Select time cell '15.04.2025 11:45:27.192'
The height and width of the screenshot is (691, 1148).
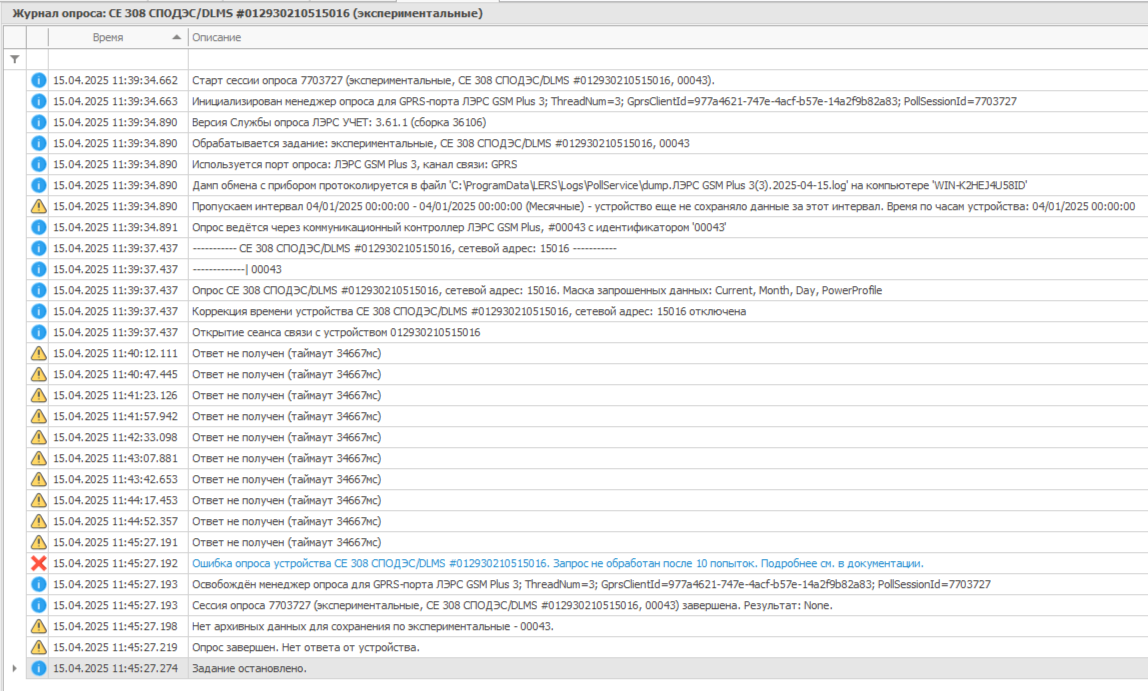pyautogui.click(x=115, y=564)
